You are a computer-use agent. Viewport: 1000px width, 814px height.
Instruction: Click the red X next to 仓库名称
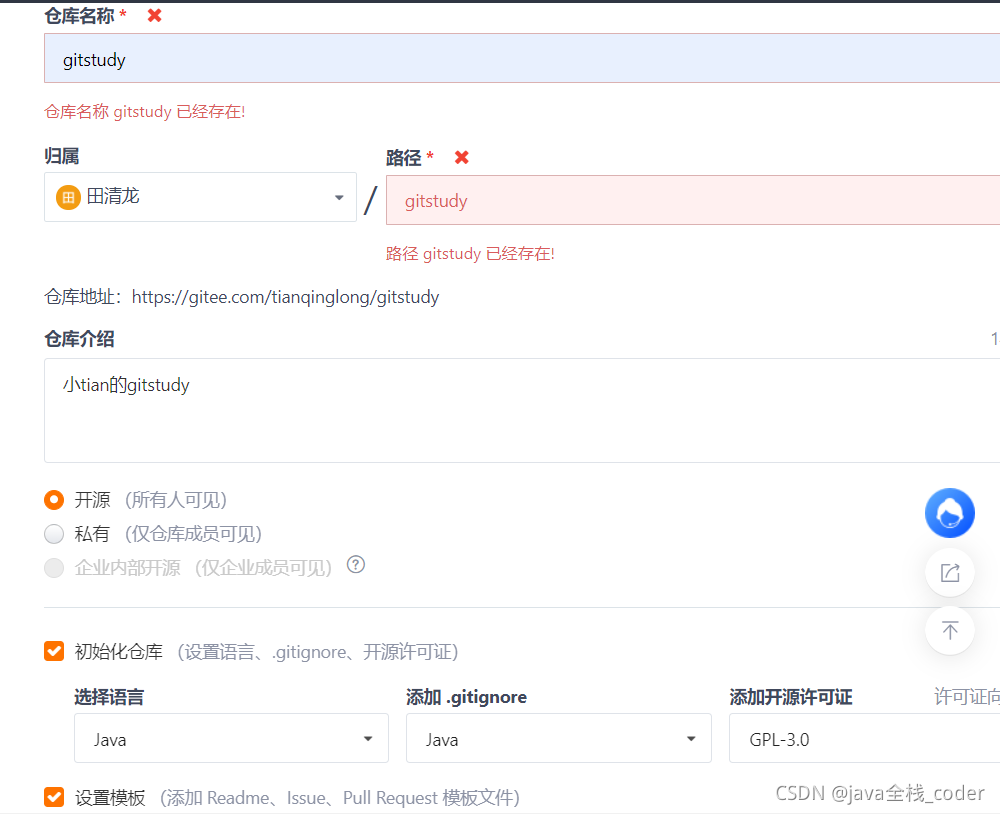pos(154,15)
